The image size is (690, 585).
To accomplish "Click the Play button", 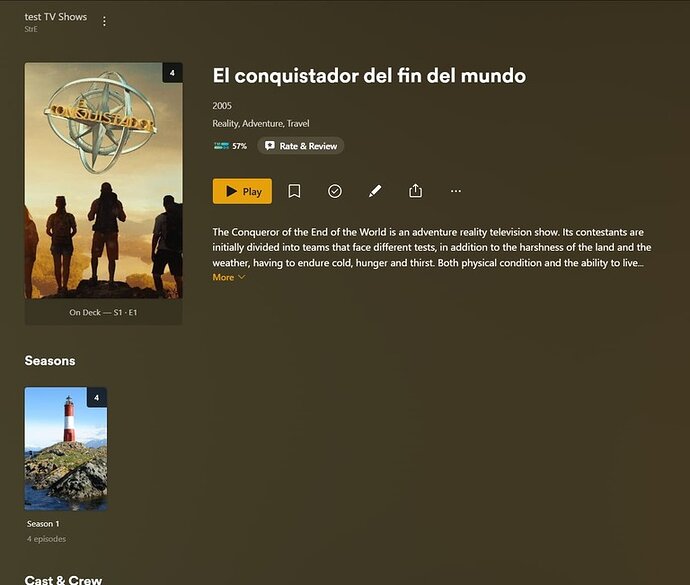I will [x=242, y=191].
